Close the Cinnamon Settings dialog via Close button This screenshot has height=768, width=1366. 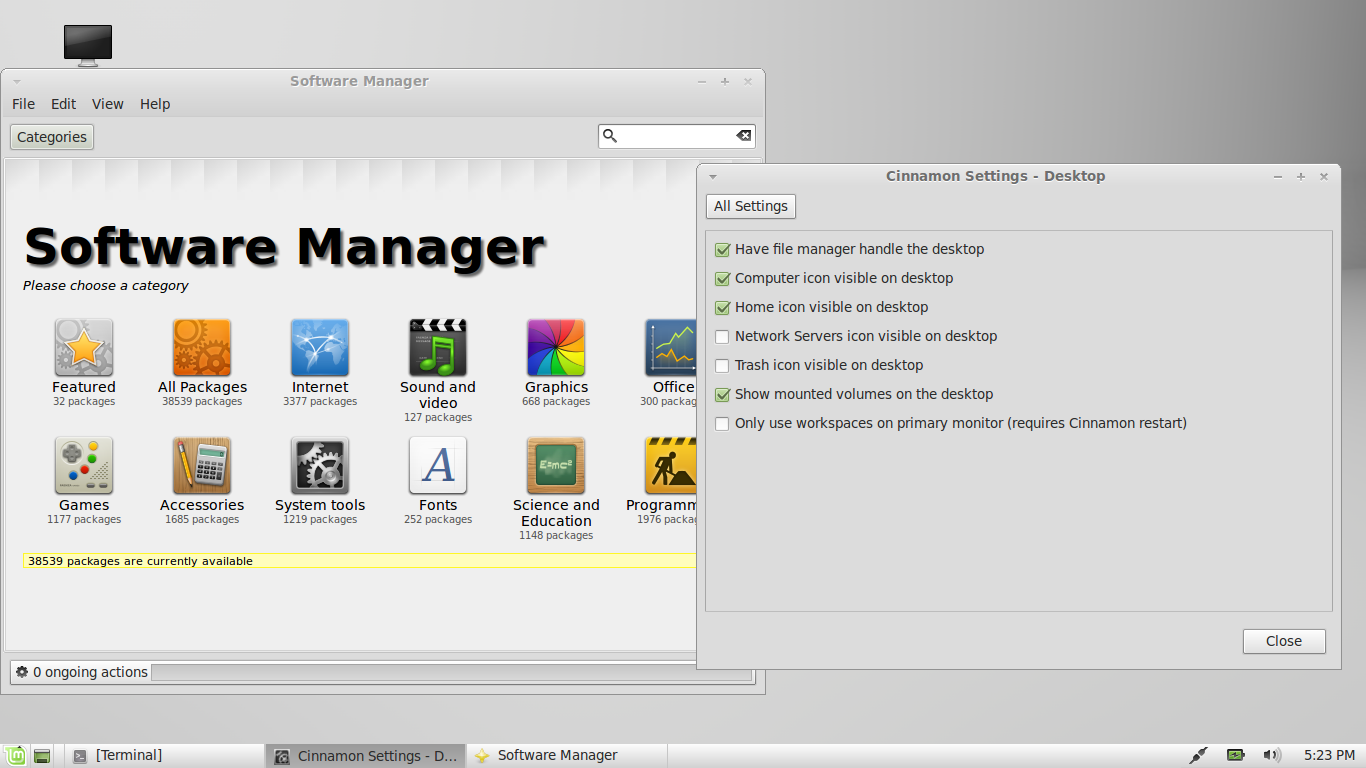click(x=1284, y=641)
